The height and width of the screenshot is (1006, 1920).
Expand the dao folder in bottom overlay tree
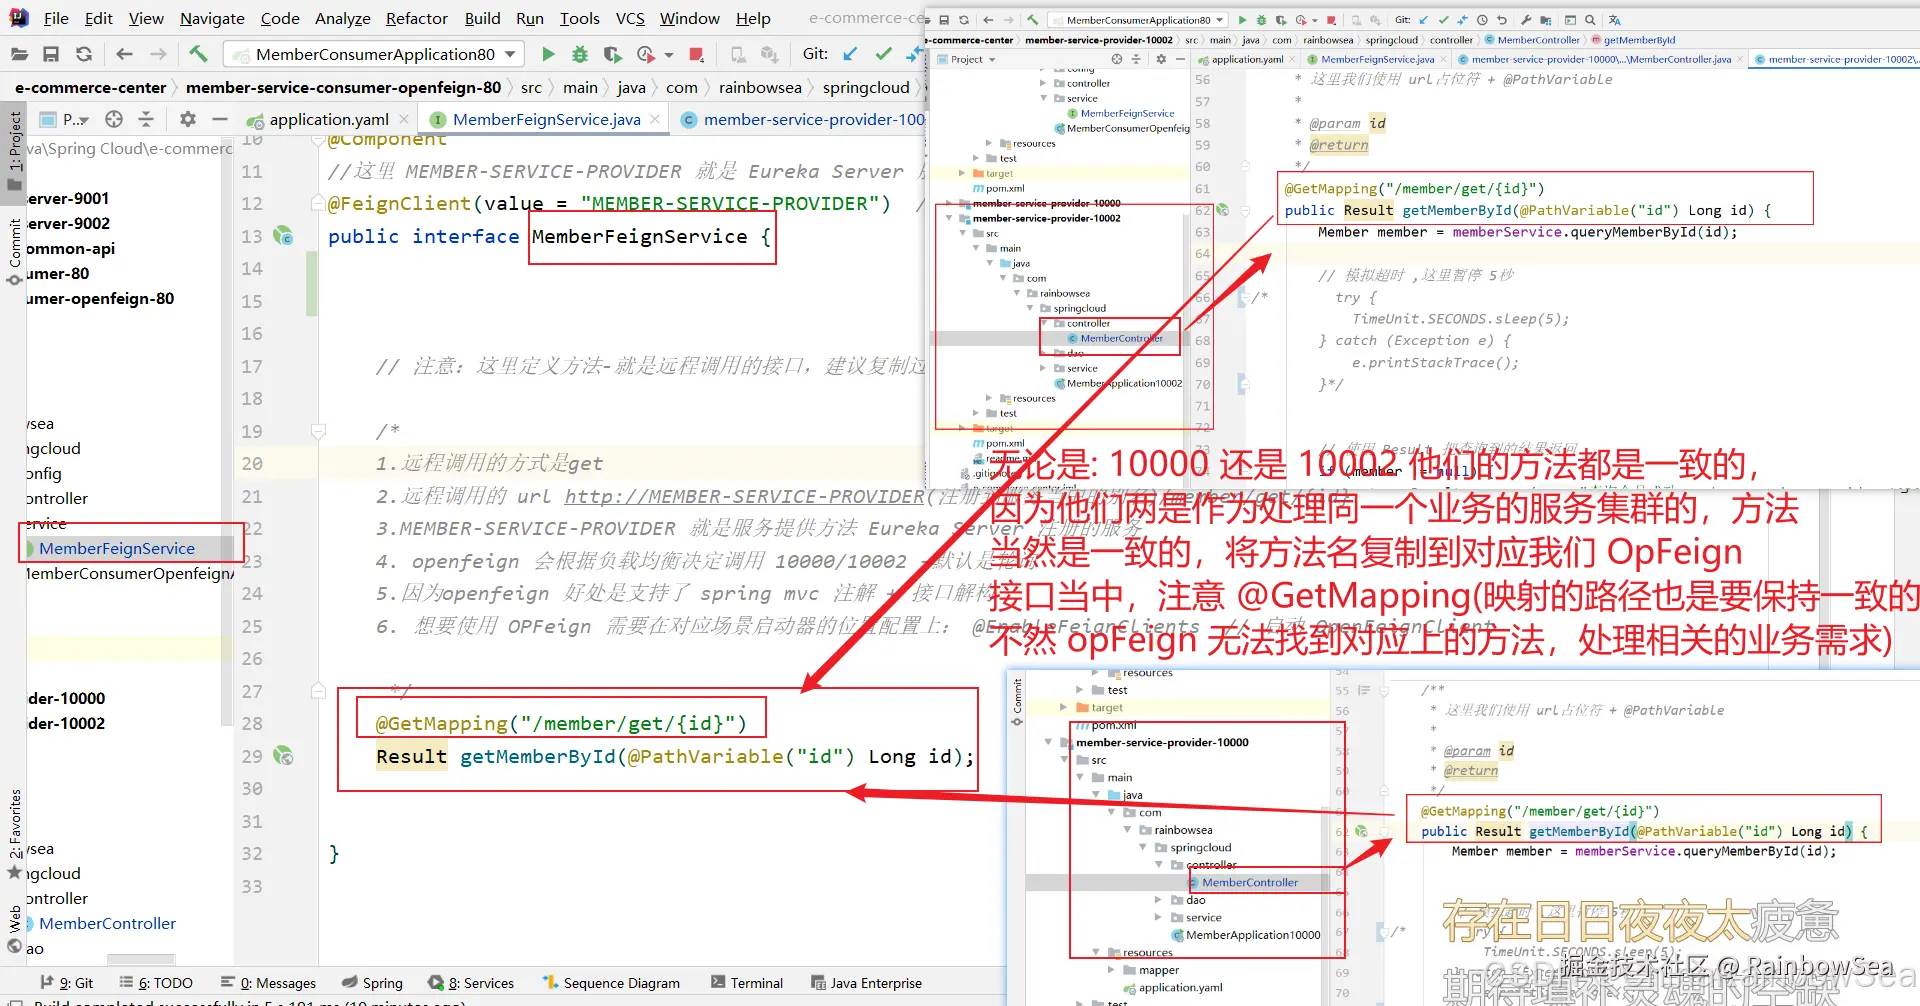(1158, 900)
